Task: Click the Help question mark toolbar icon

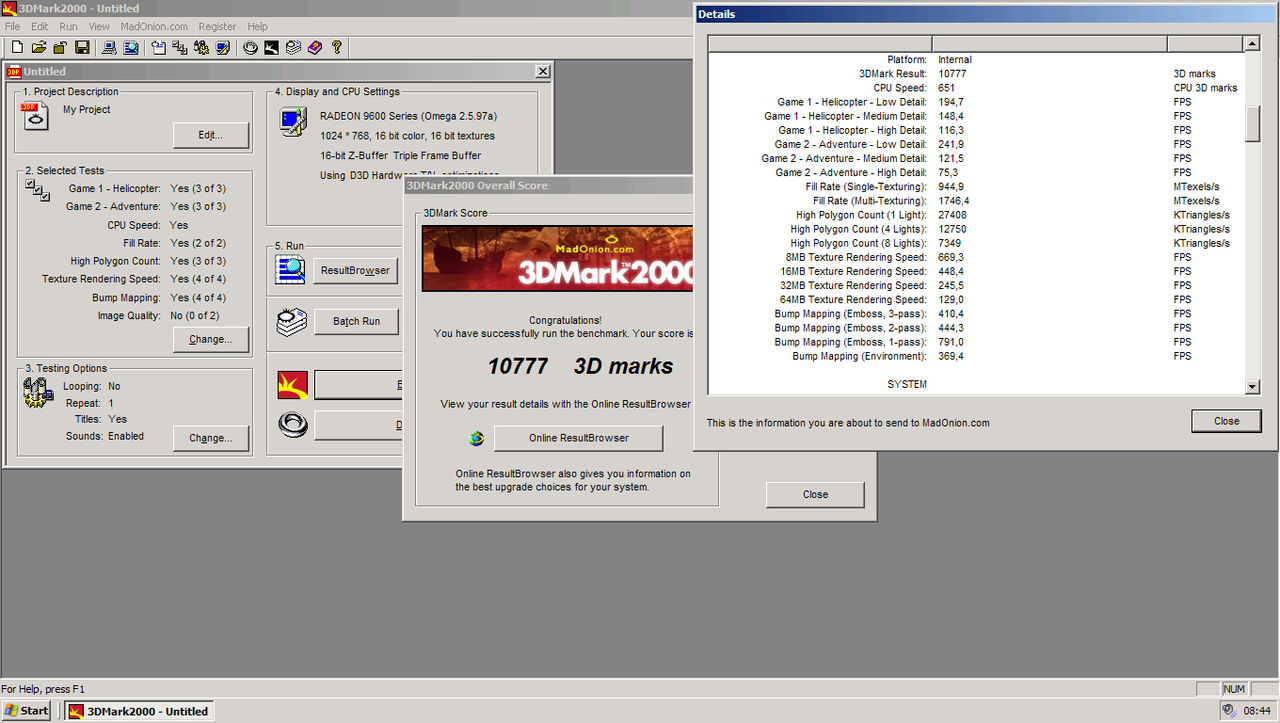Action: (336, 47)
